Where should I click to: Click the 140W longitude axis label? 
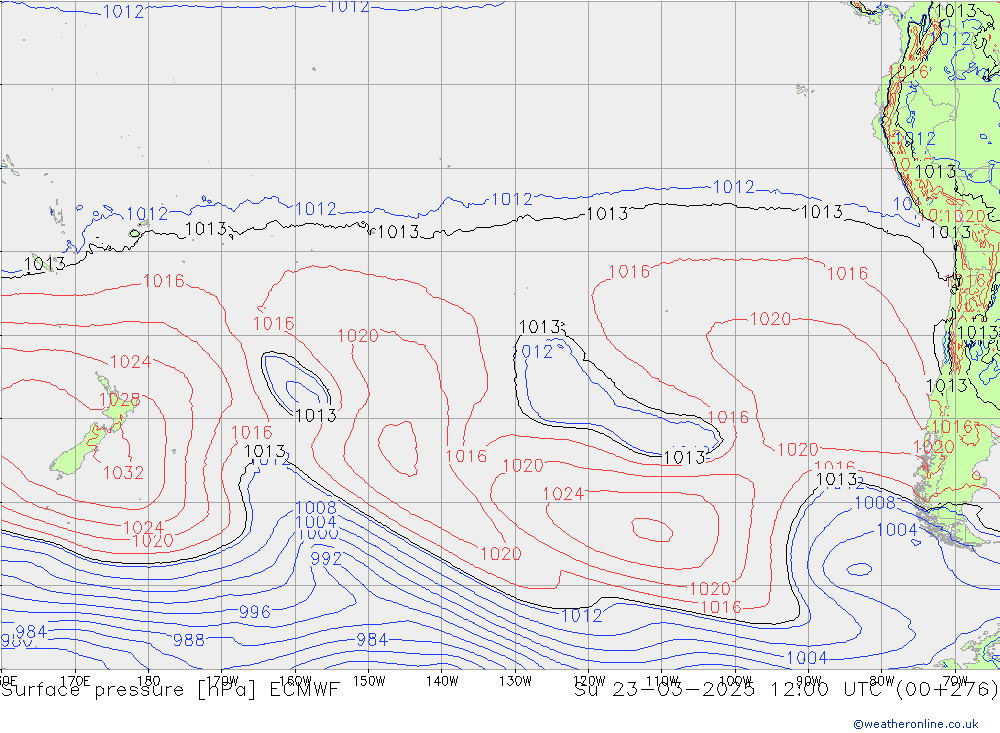point(442,681)
